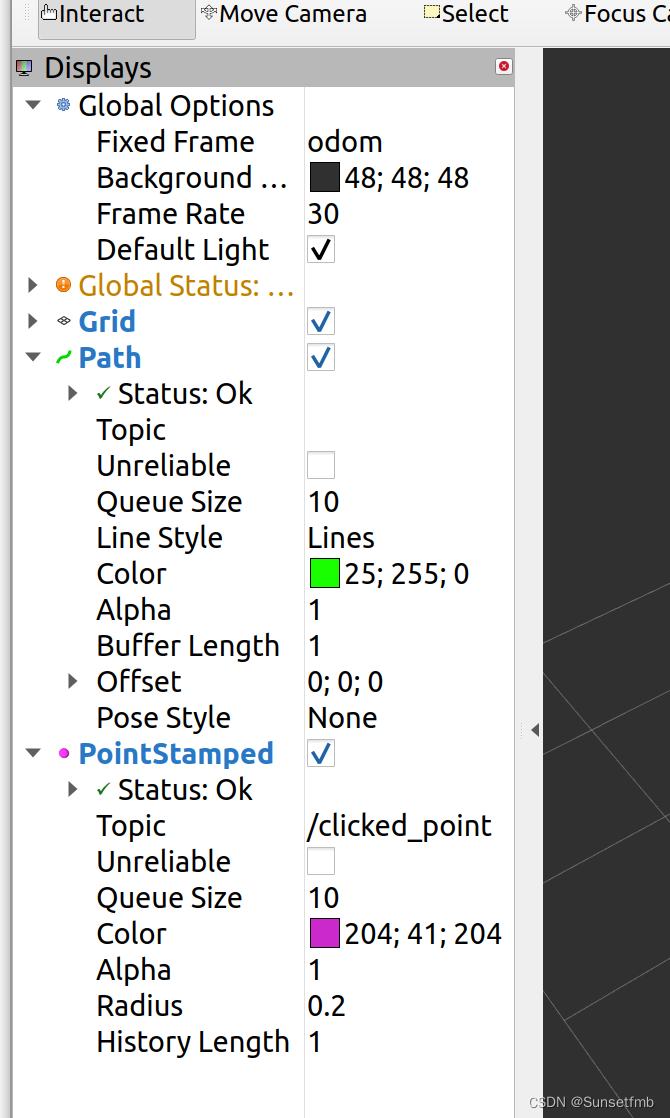Edit the Path Alpha value
Viewport: 670px width, 1118px height.
pyautogui.click(x=314, y=610)
